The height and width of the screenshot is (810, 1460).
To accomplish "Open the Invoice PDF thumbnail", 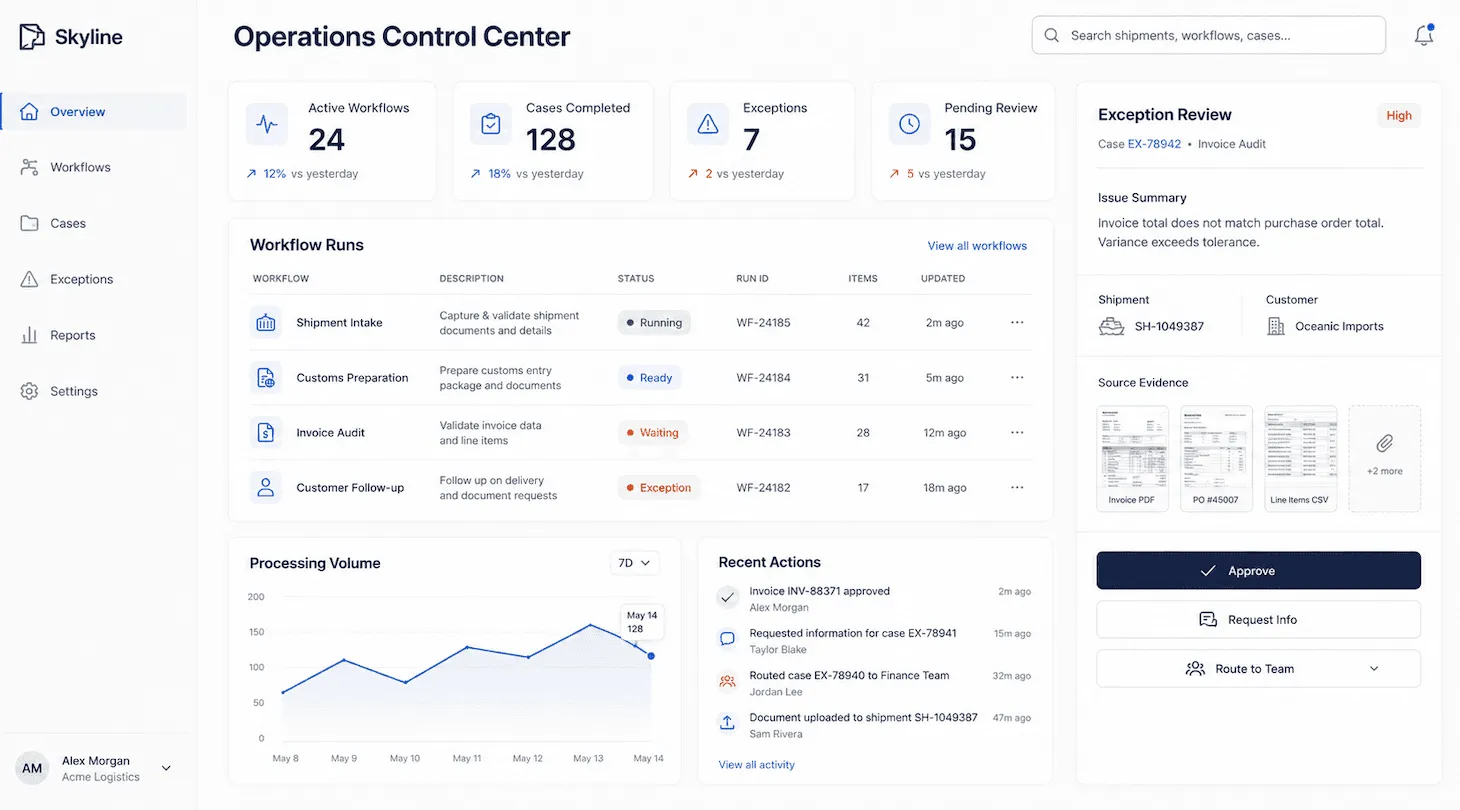I will click(1132, 459).
